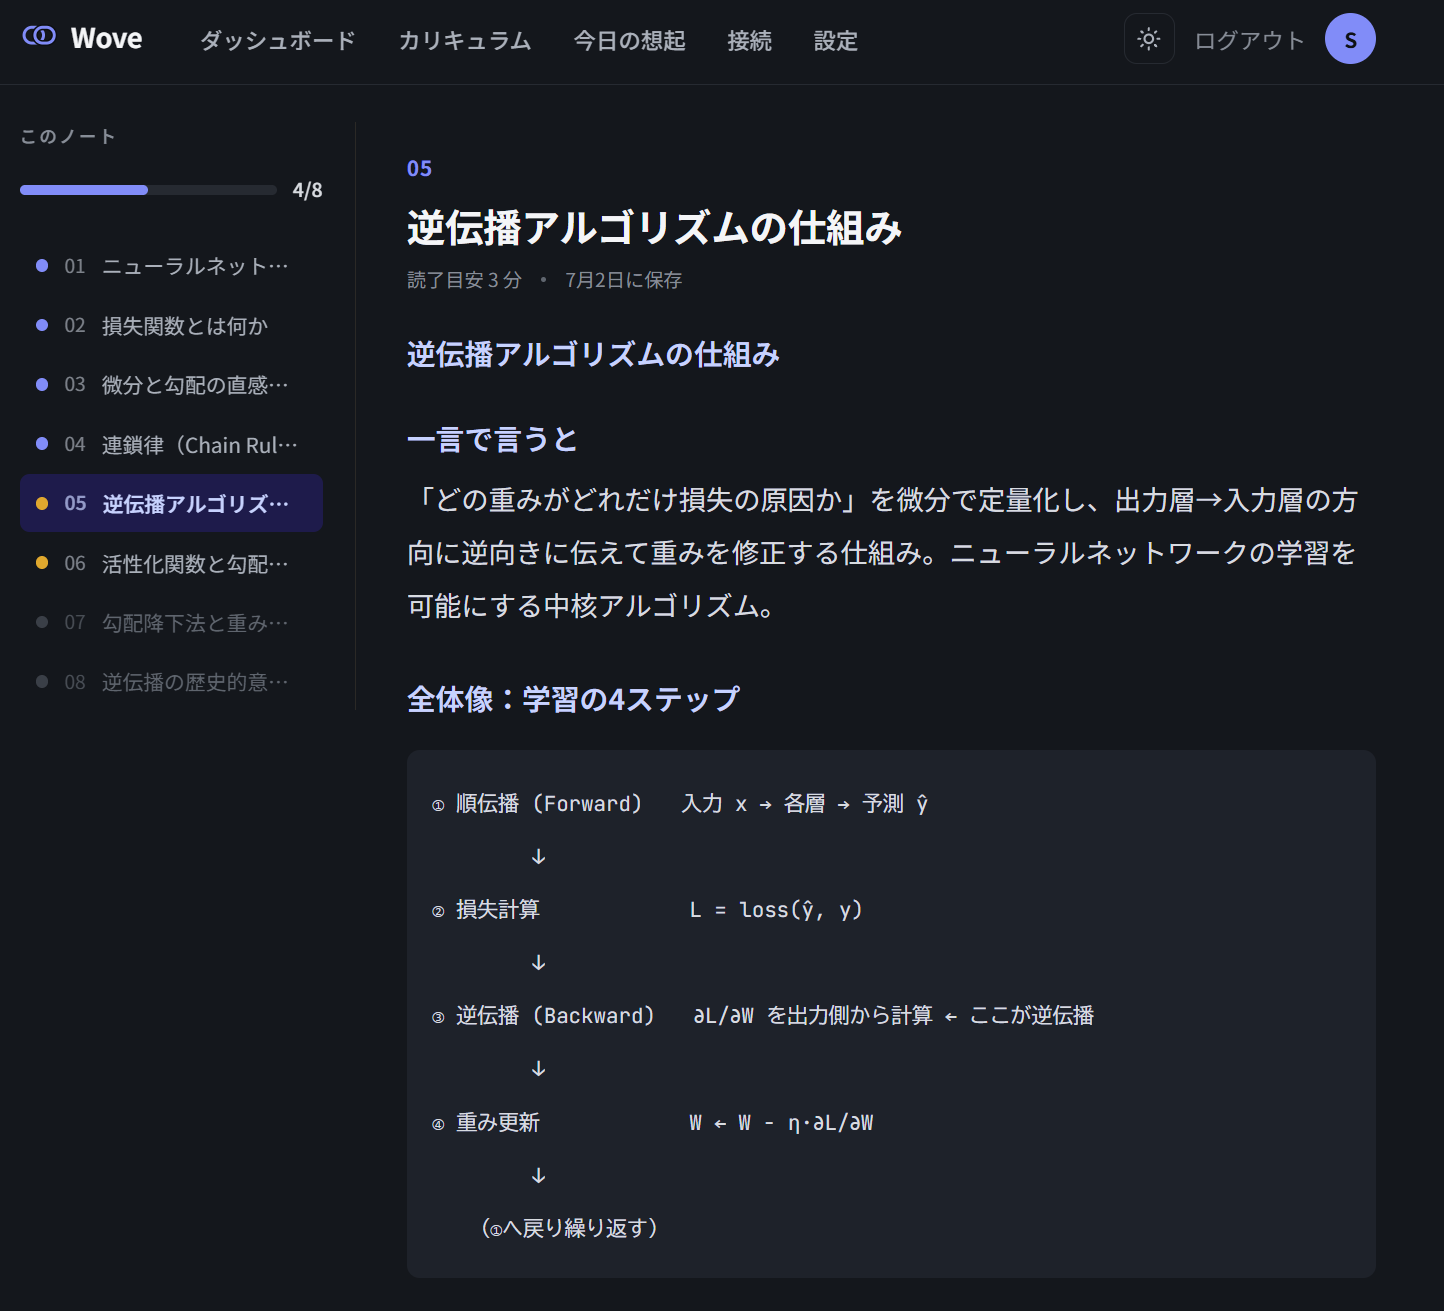
Task: Click formula L = loss(ŷ, y)
Action: pos(776,910)
